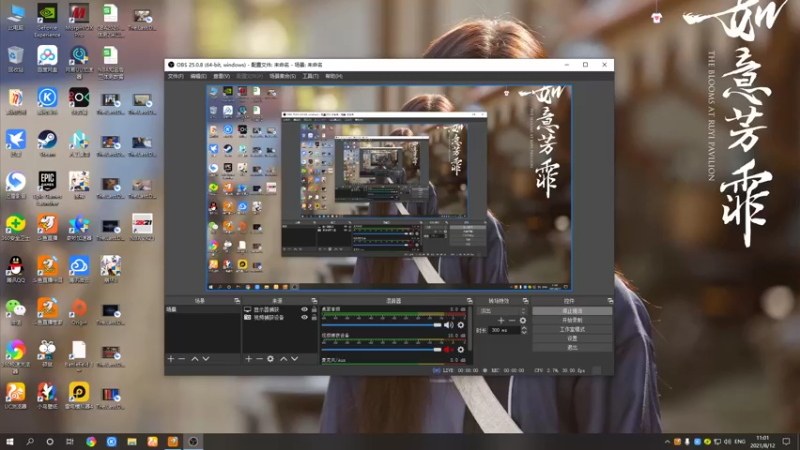This screenshot has height=450, width=800.
Task: Increase the transition duration with the up arrow
Action: (x=523, y=328)
